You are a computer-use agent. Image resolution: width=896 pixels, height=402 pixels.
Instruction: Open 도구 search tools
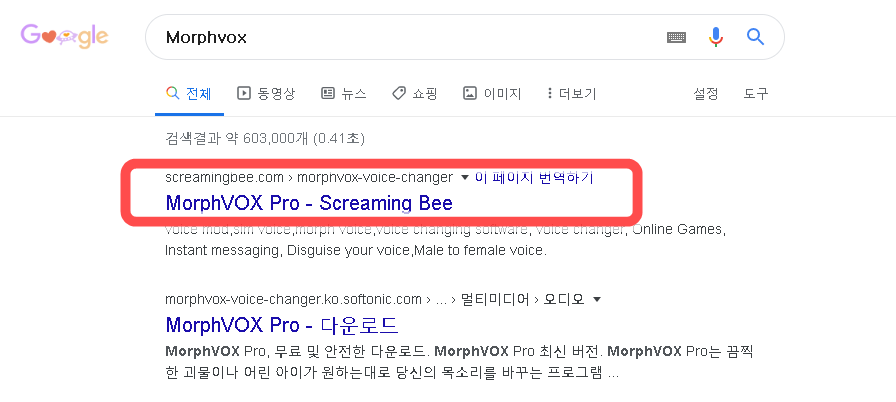(756, 94)
